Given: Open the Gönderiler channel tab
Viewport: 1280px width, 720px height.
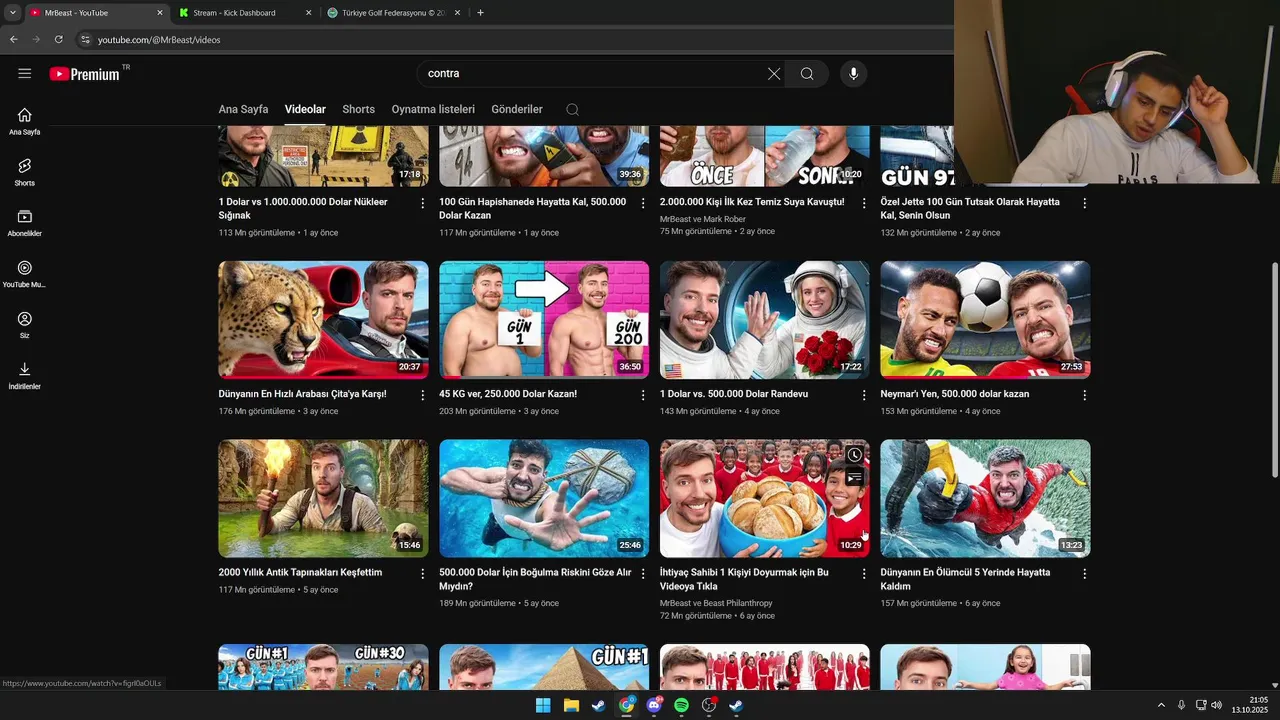Looking at the screenshot, I should pos(517,109).
